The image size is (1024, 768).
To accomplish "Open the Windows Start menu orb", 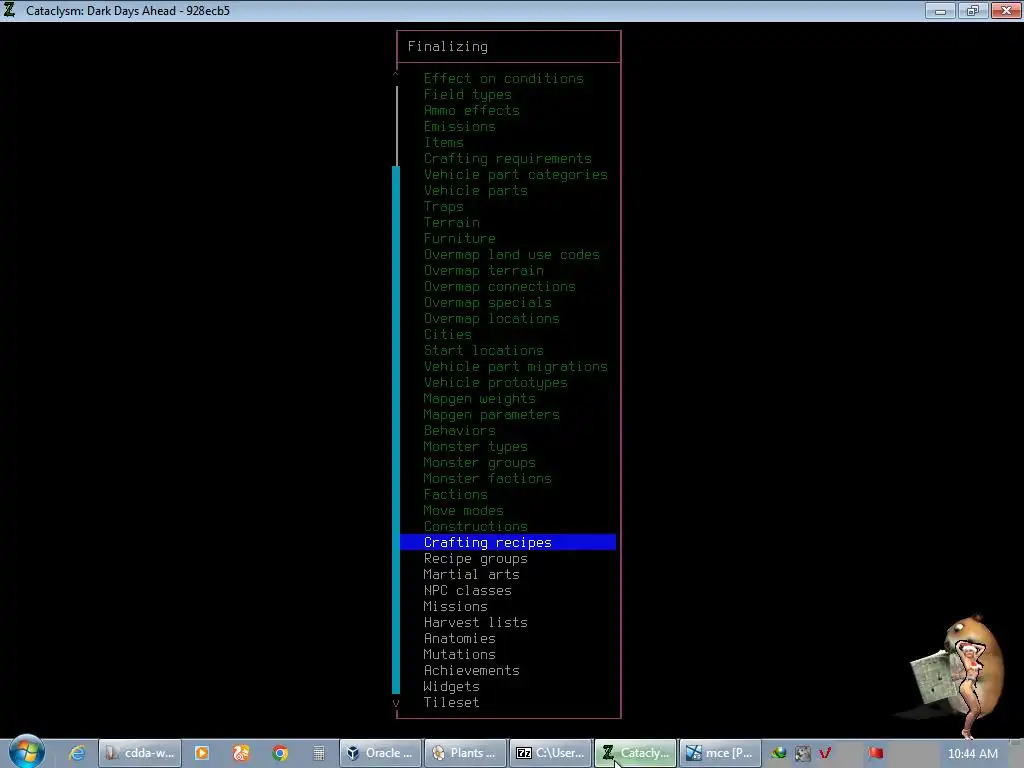I will point(26,752).
